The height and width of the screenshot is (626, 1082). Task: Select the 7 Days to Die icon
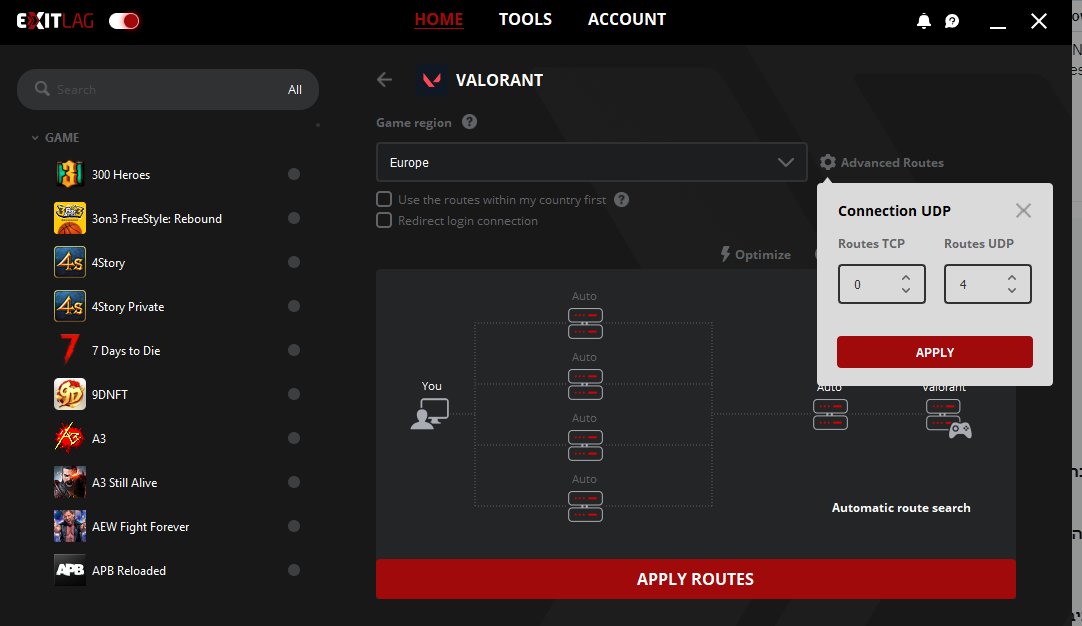[70, 350]
